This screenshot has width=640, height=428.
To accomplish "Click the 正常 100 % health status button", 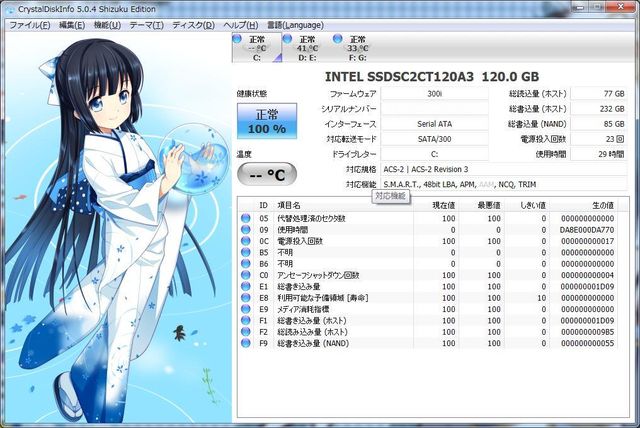I will (x=267, y=121).
